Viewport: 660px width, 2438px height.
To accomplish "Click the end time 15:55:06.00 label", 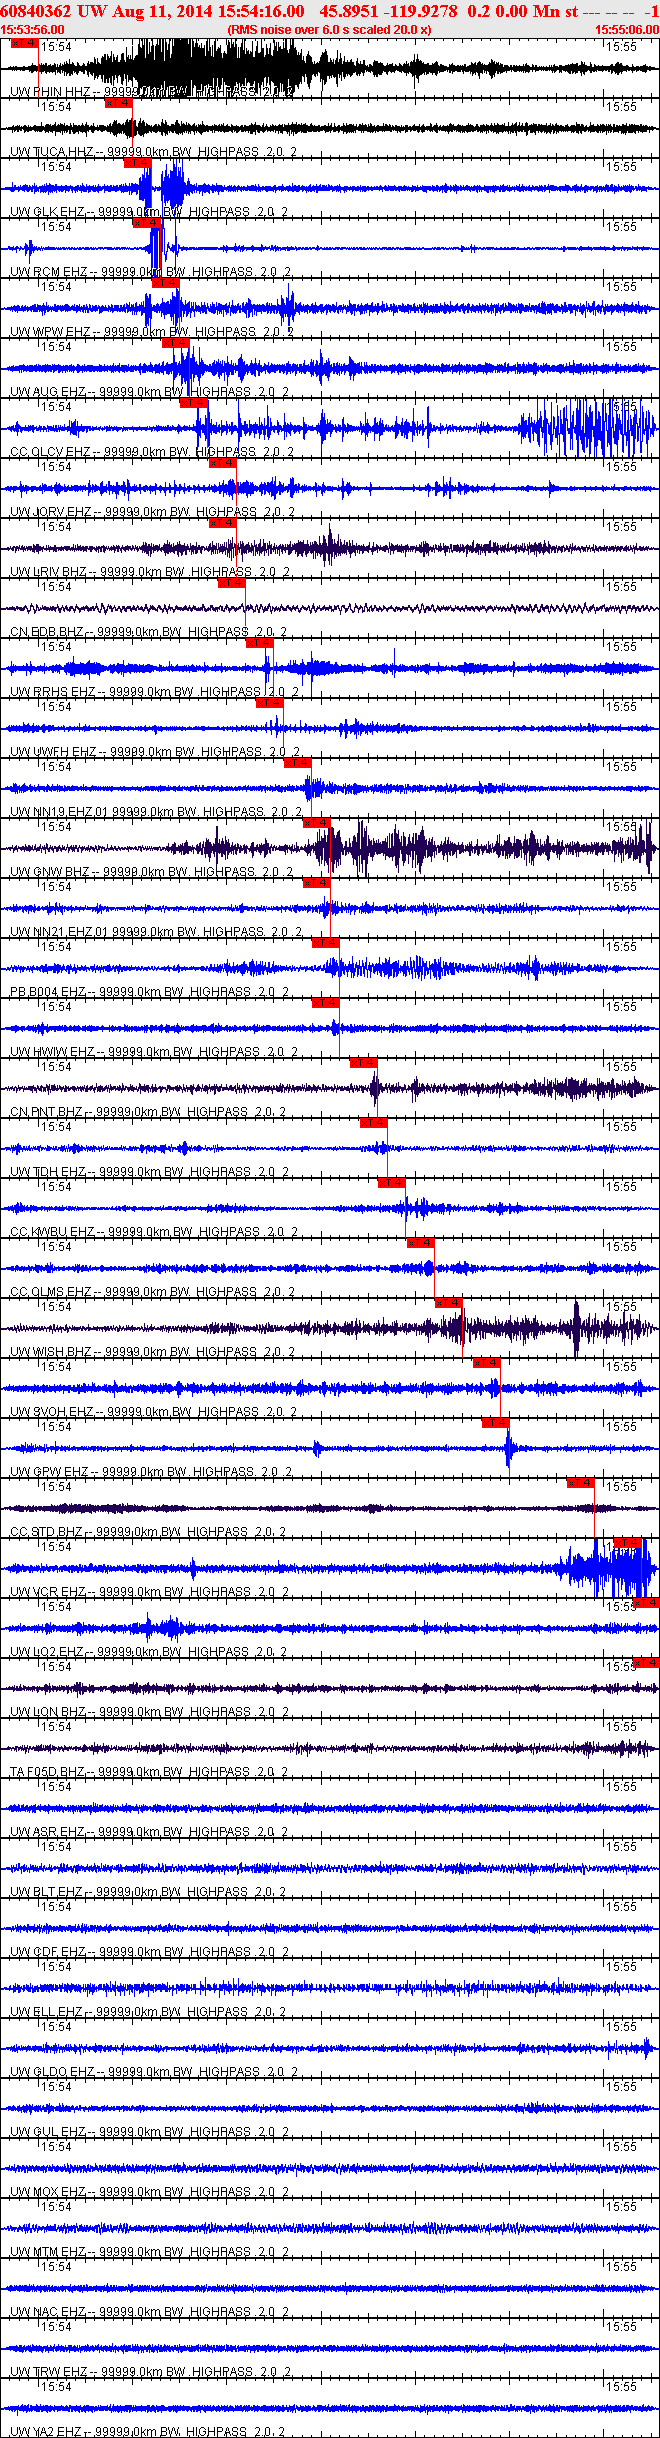I will coord(627,30).
